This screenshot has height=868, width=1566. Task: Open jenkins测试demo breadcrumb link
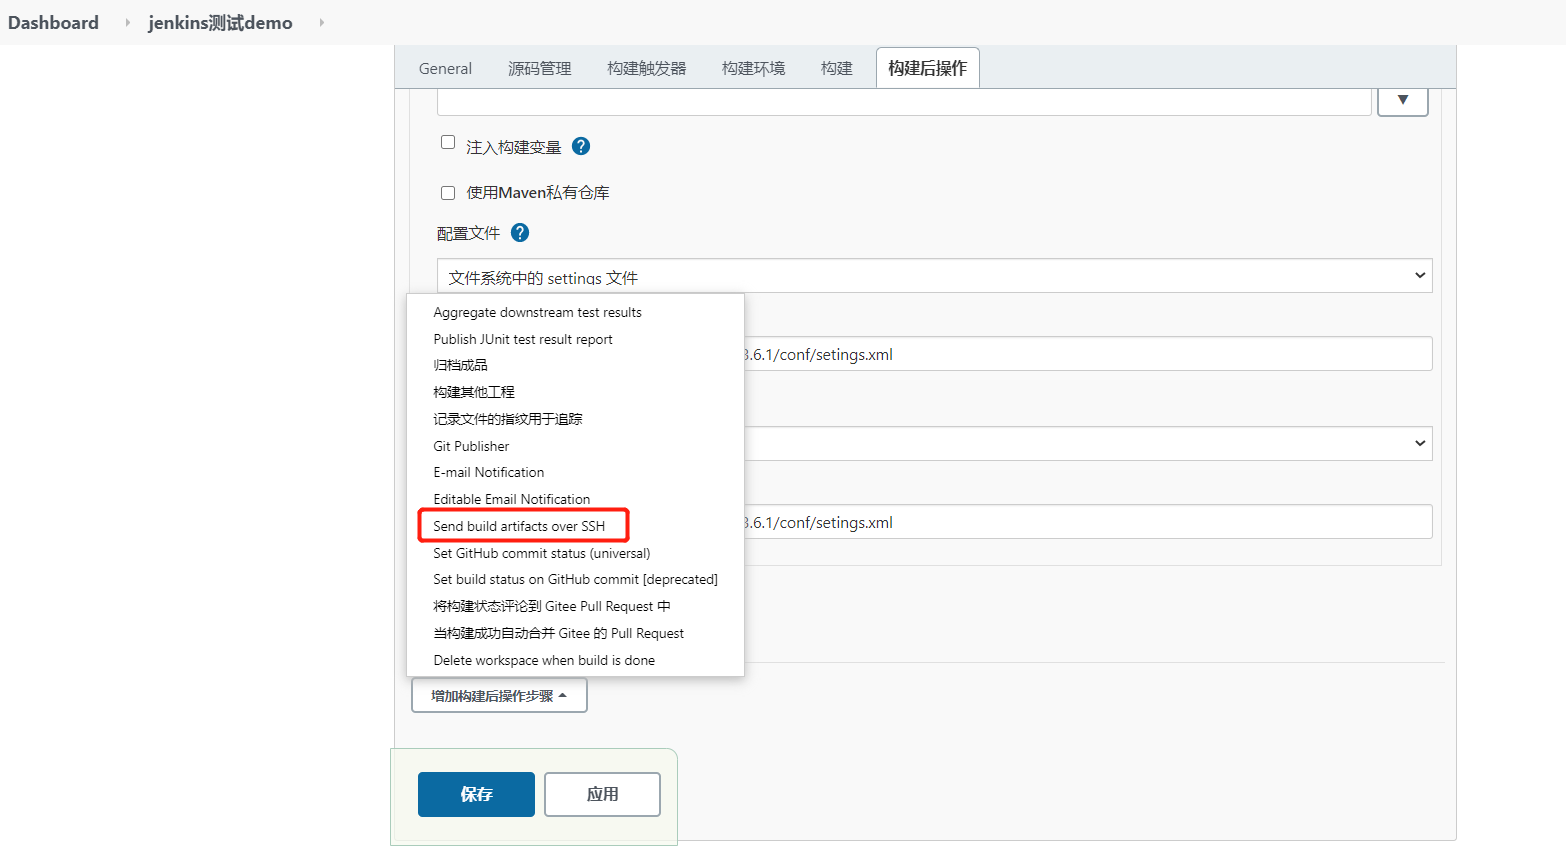click(220, 22)
